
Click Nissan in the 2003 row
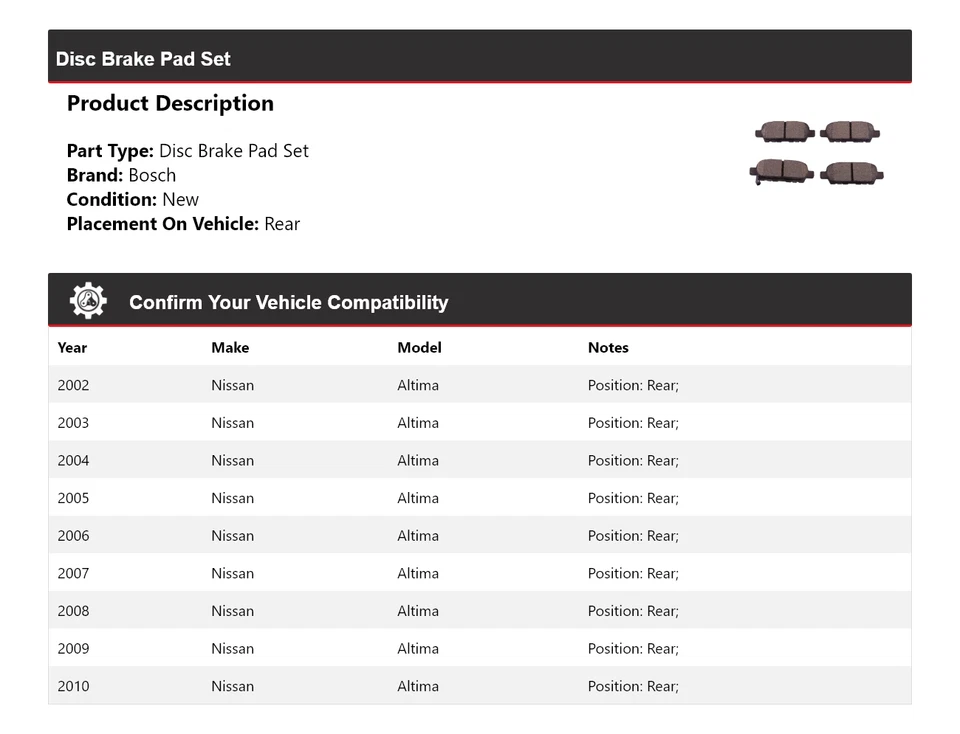(232, 423)
